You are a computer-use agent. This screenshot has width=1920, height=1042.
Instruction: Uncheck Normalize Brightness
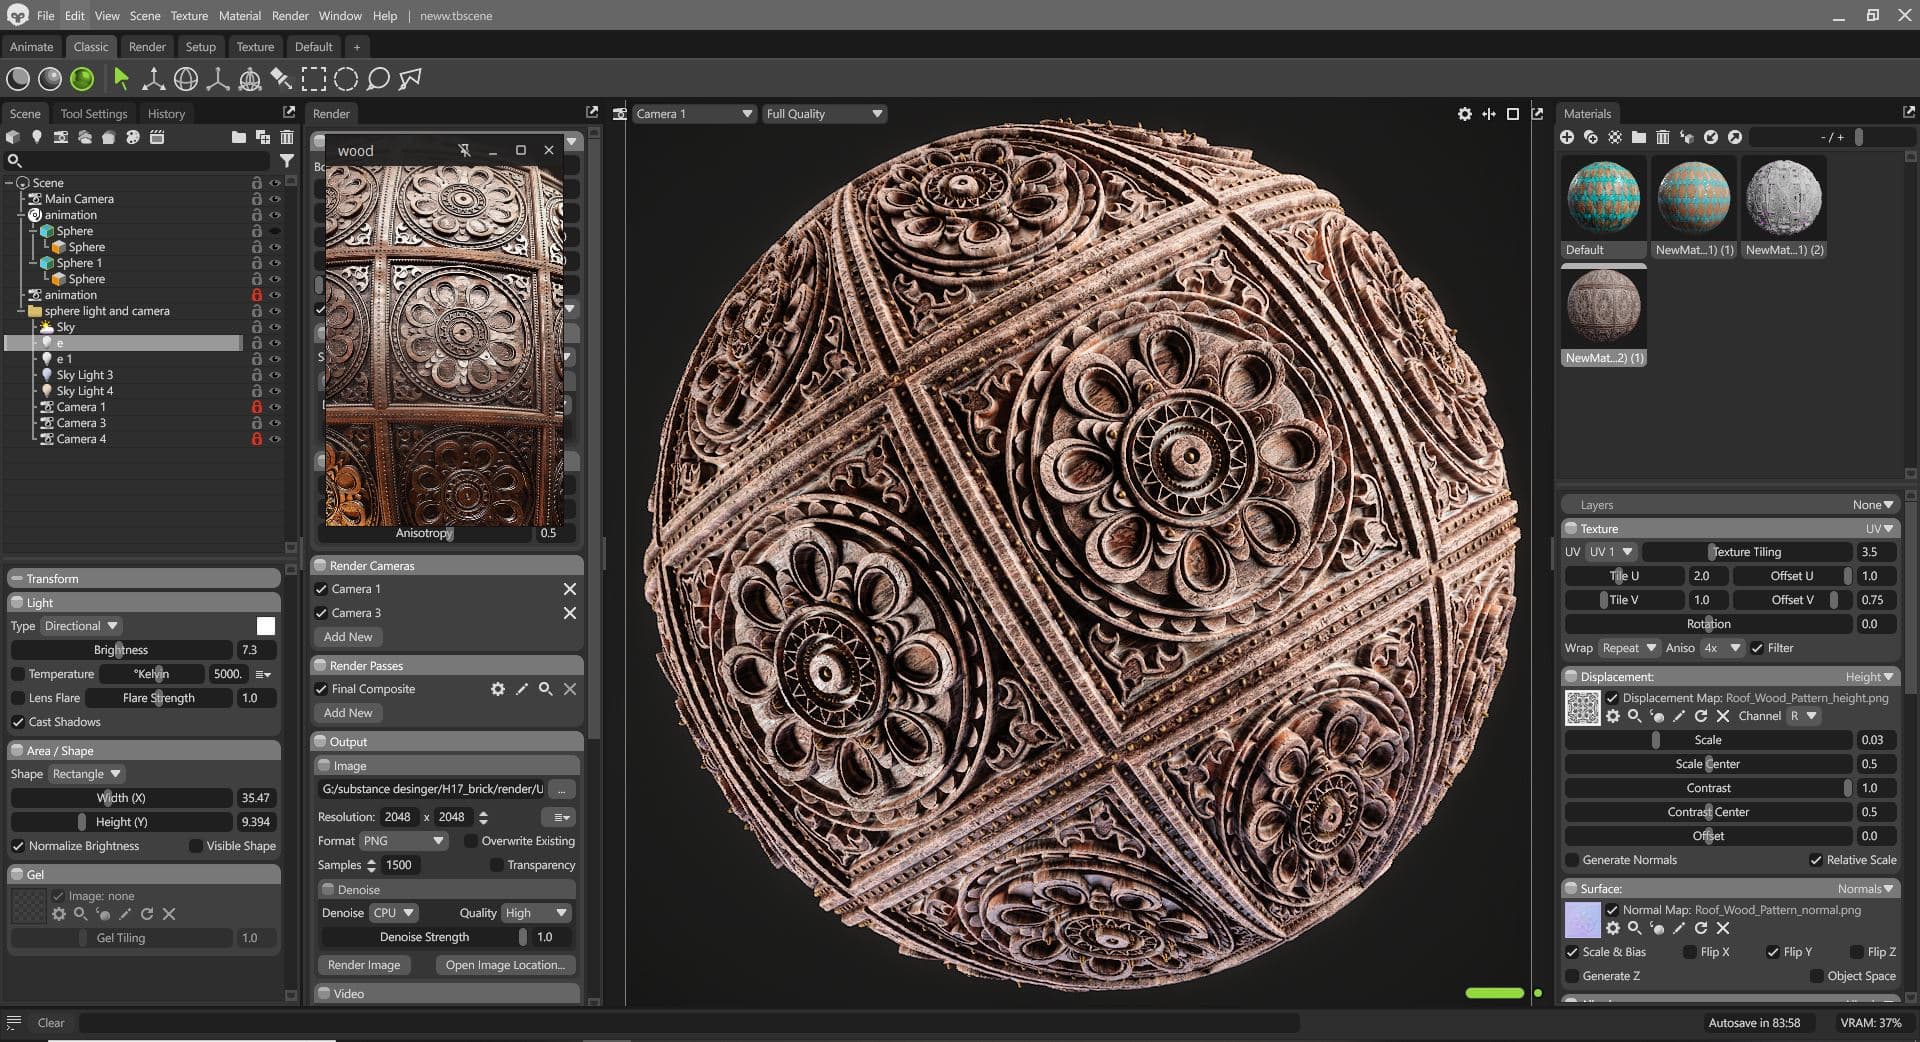point(17,845)
